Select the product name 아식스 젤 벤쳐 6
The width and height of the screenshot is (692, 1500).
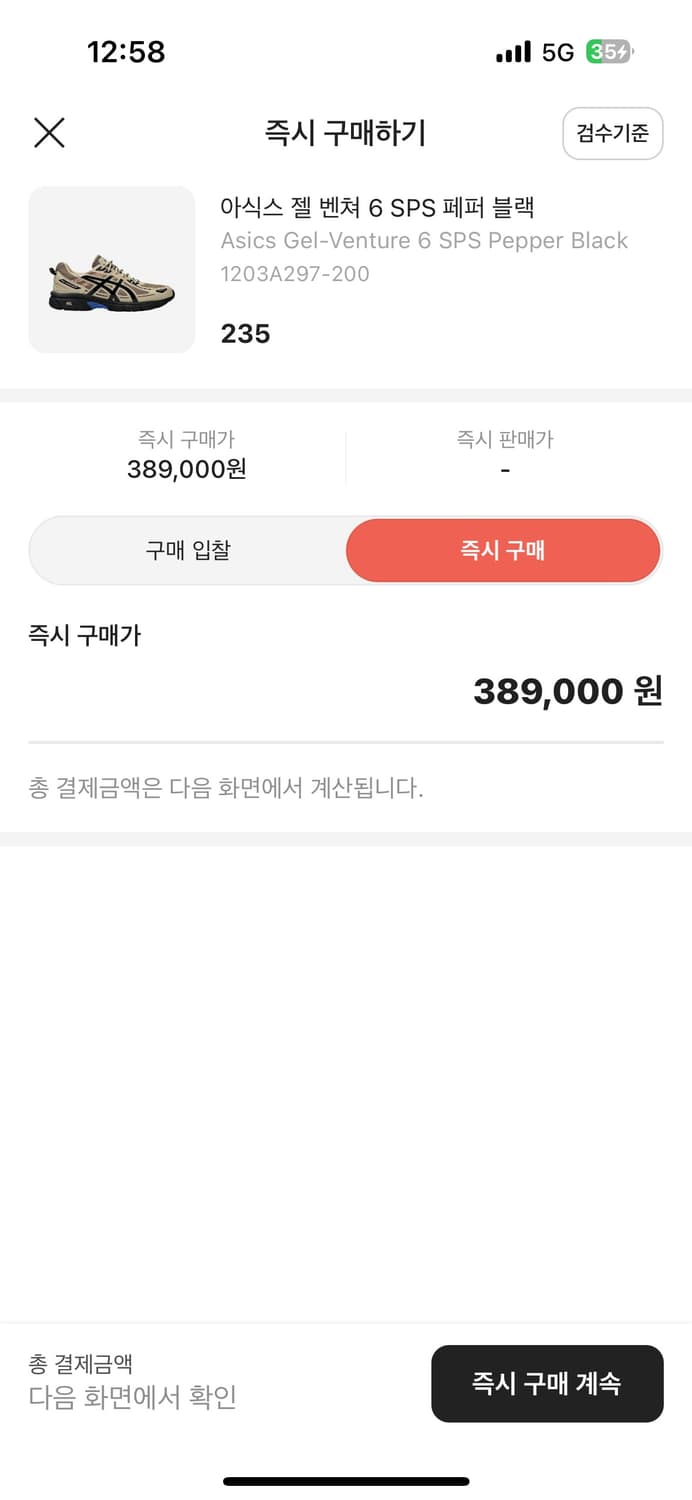pos(380,207)
